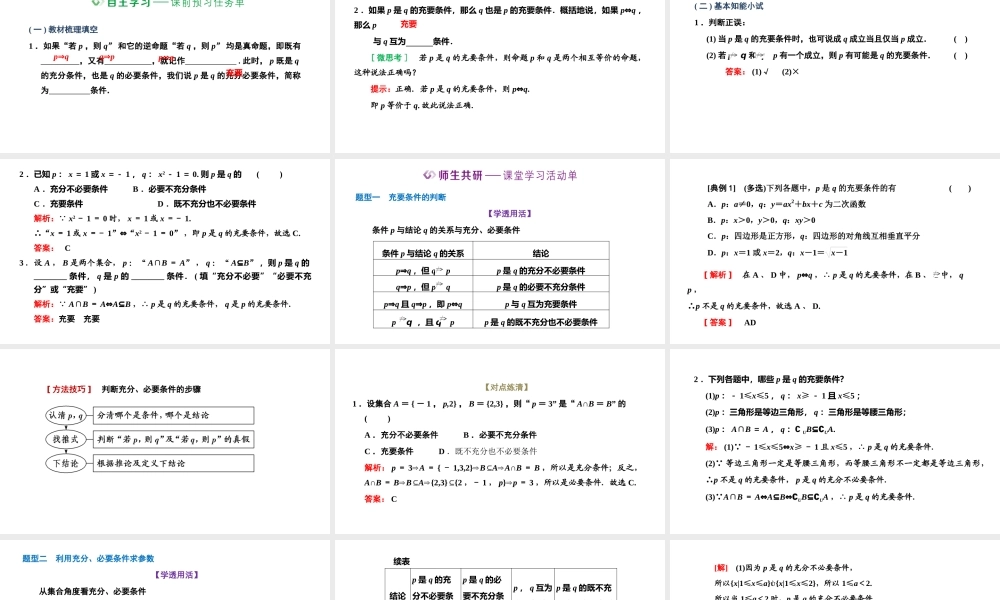Expand the 下结论 step box
The image size is (1000, 600).
pos(66,462)
